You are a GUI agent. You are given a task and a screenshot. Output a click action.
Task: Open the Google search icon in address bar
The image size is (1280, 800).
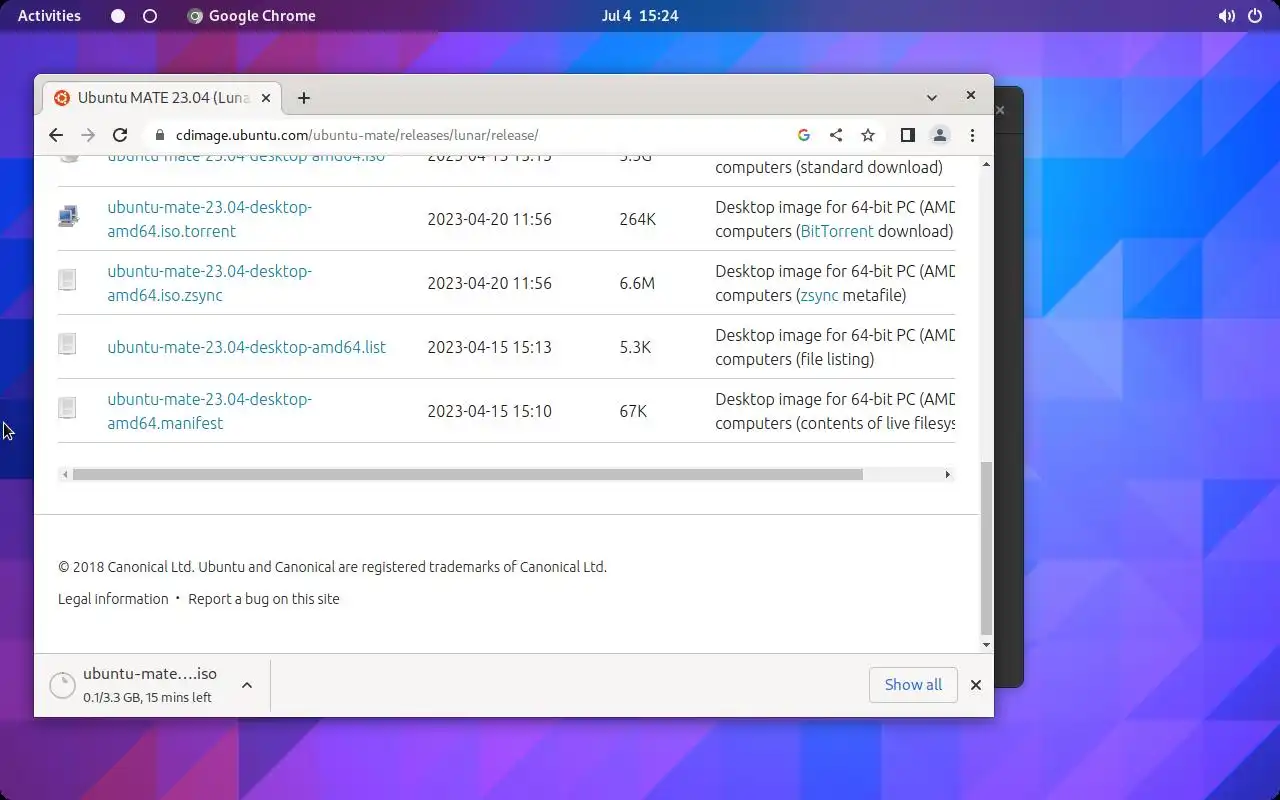(804, 135)
